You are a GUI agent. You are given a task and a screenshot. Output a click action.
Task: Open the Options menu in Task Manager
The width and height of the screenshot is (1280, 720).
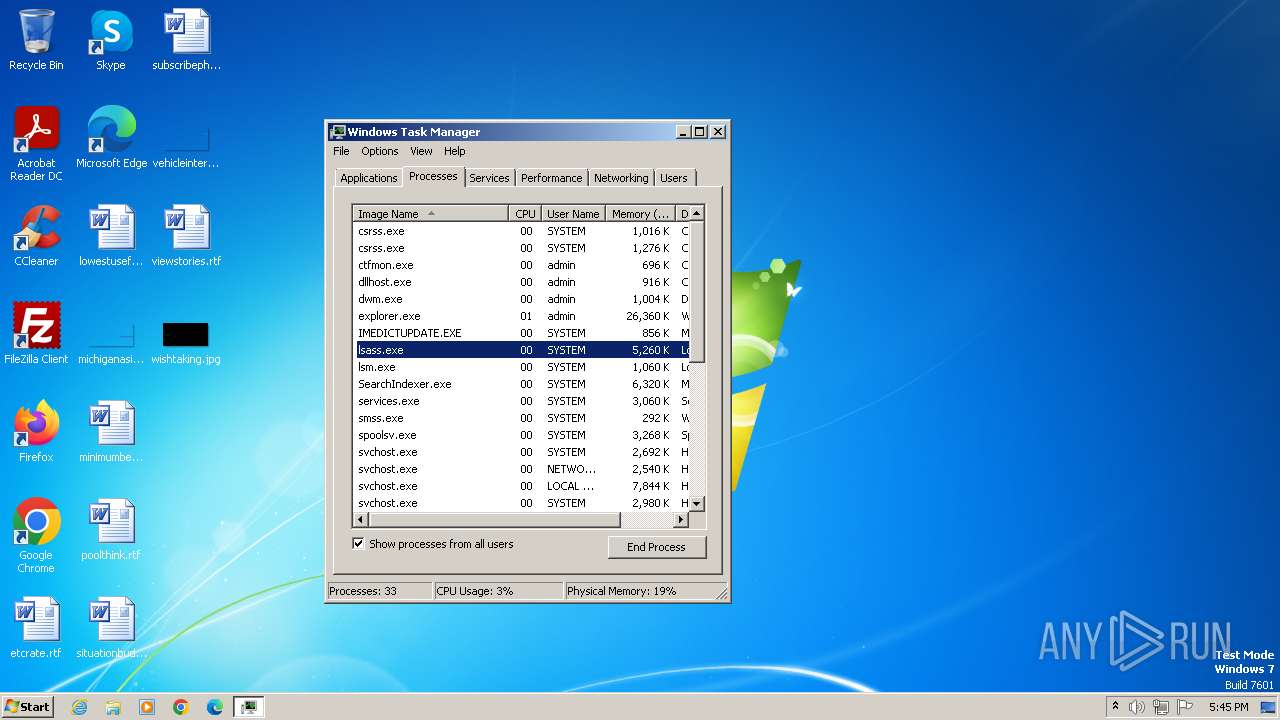point(380,151)
